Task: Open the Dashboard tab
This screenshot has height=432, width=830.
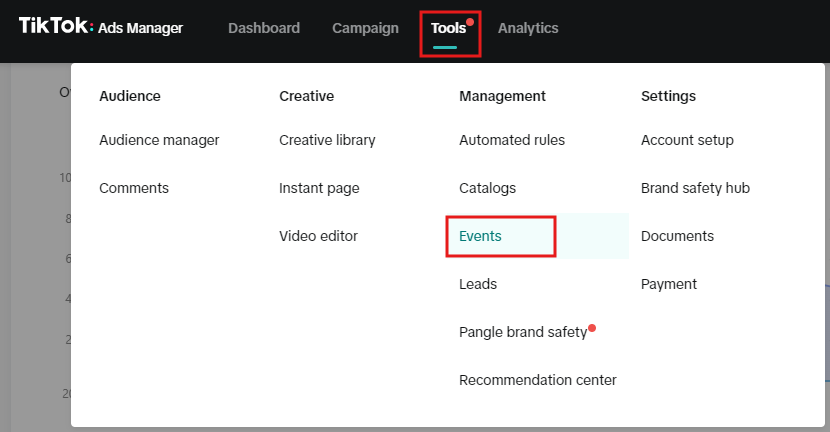Action: (x=264, y=28)
